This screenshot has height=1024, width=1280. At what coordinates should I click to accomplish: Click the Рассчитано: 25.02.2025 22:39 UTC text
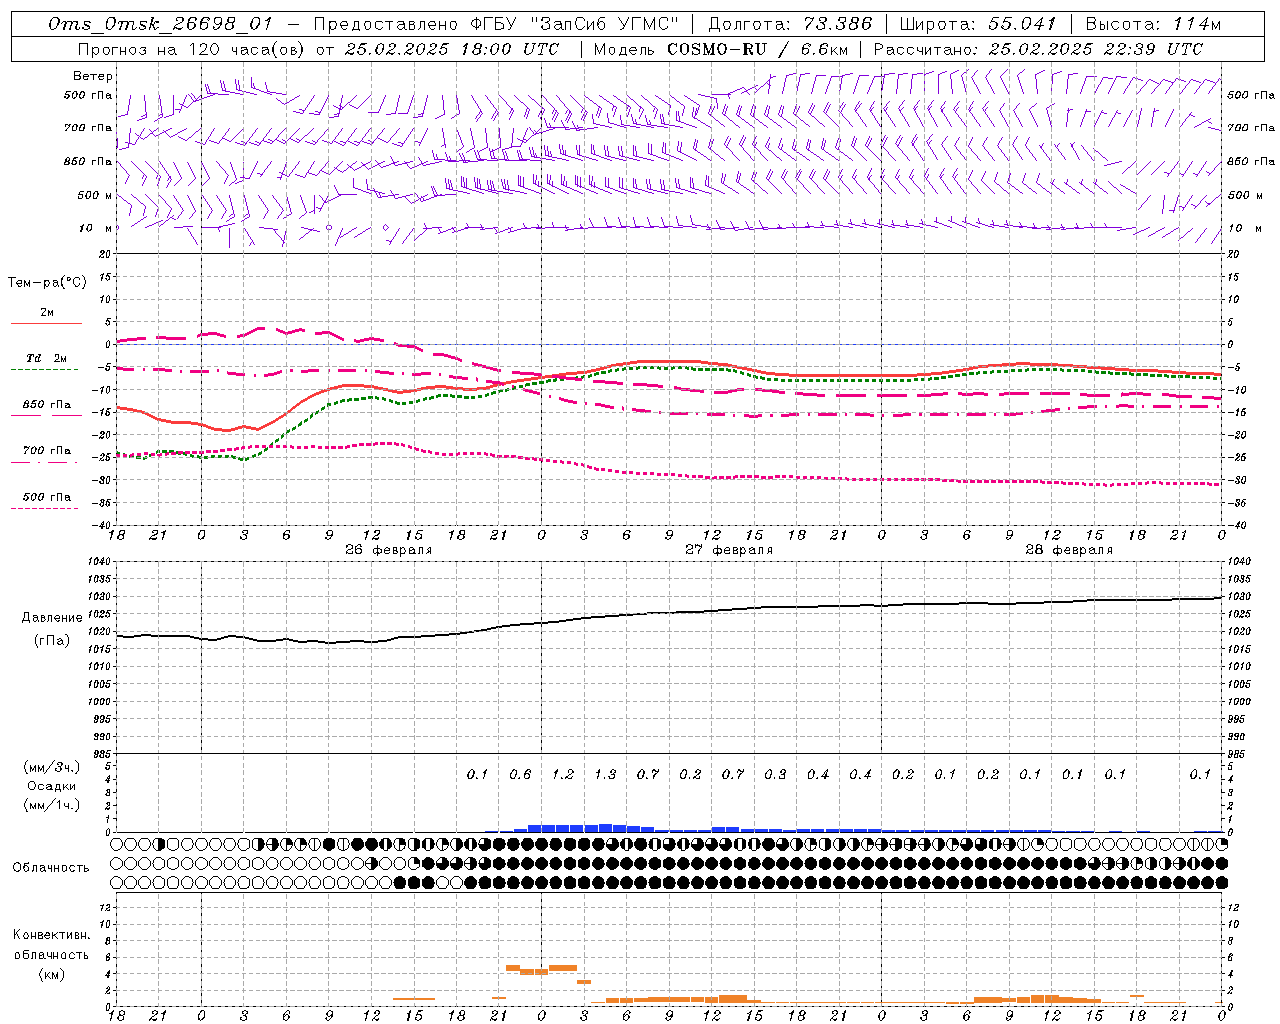coord(1038,49)
